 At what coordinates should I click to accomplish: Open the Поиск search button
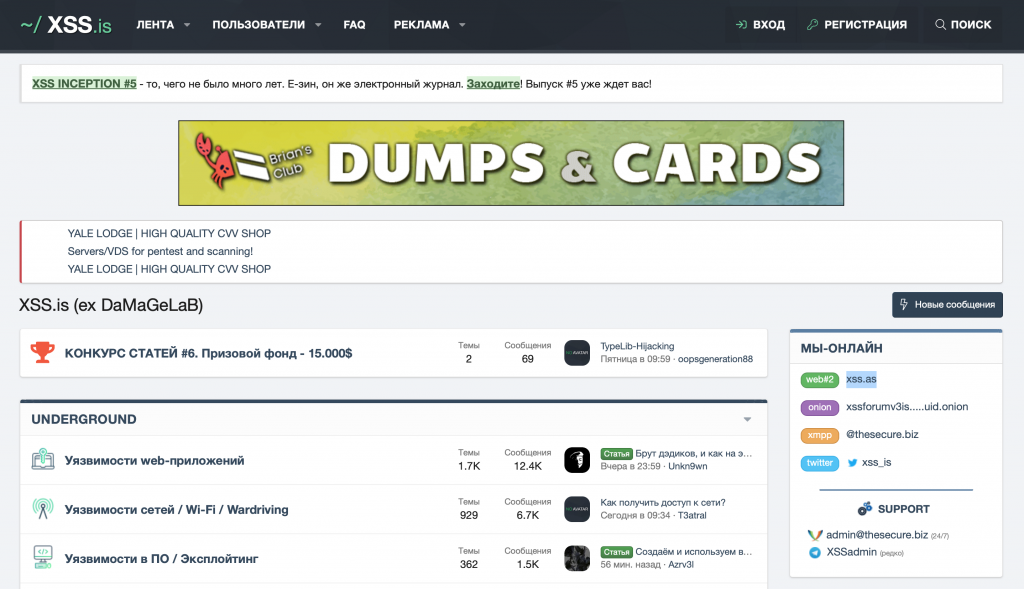(963, 25)
